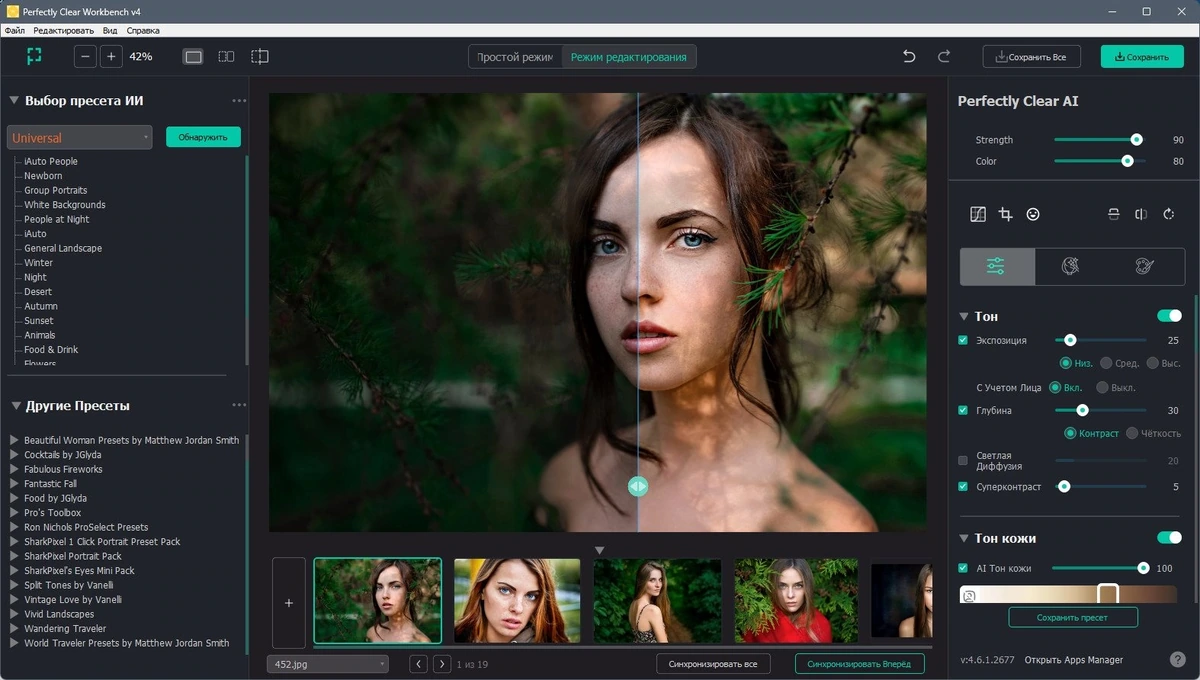
Task: Toggle the Тон section switch
Action: pyautogui.click(x=1169, y=316)
